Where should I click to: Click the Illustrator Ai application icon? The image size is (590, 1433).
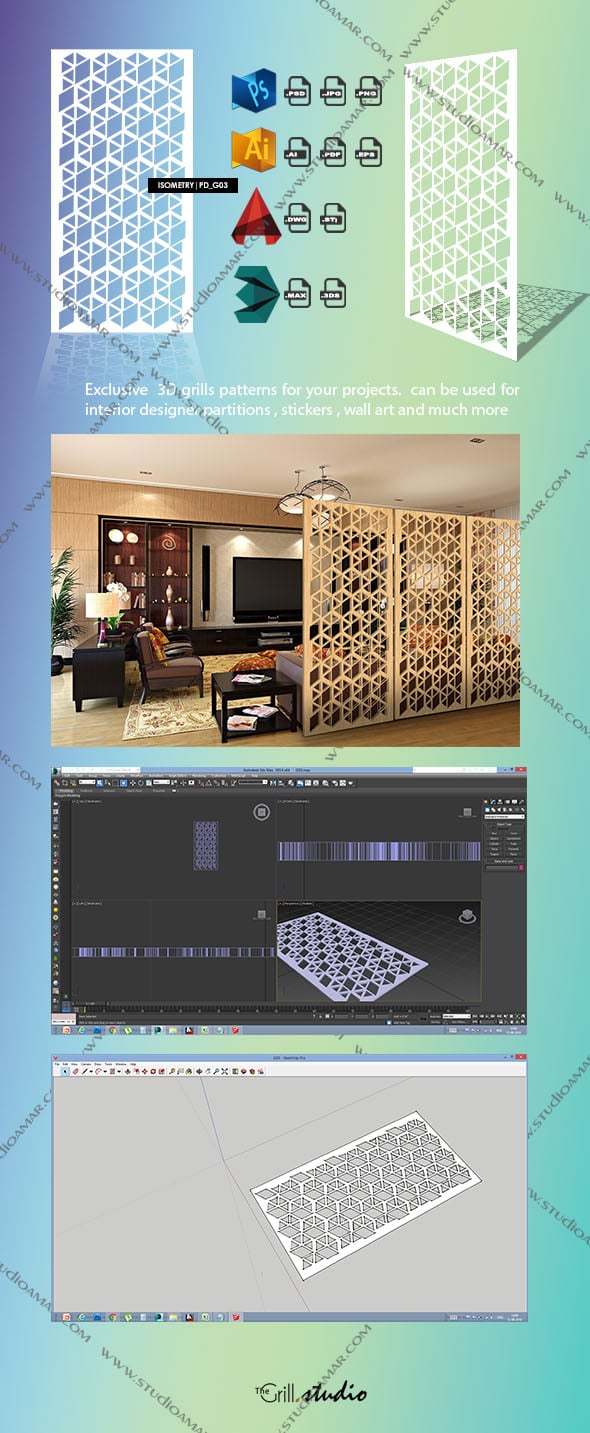tap(253, 151)
